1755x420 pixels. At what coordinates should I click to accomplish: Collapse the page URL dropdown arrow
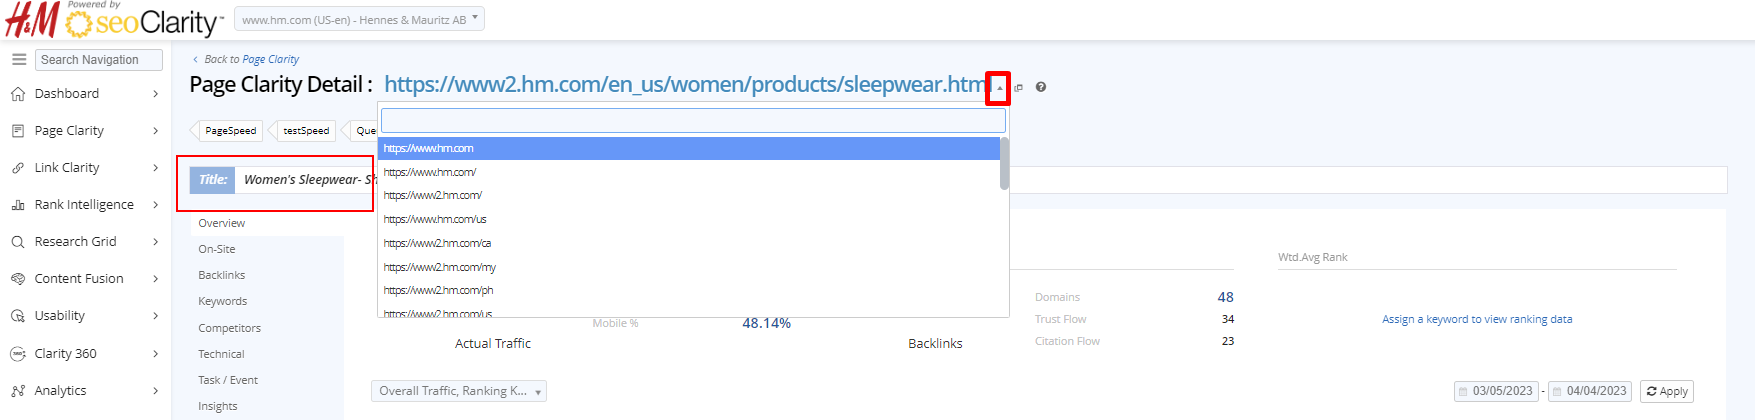[x=998, y=88]
